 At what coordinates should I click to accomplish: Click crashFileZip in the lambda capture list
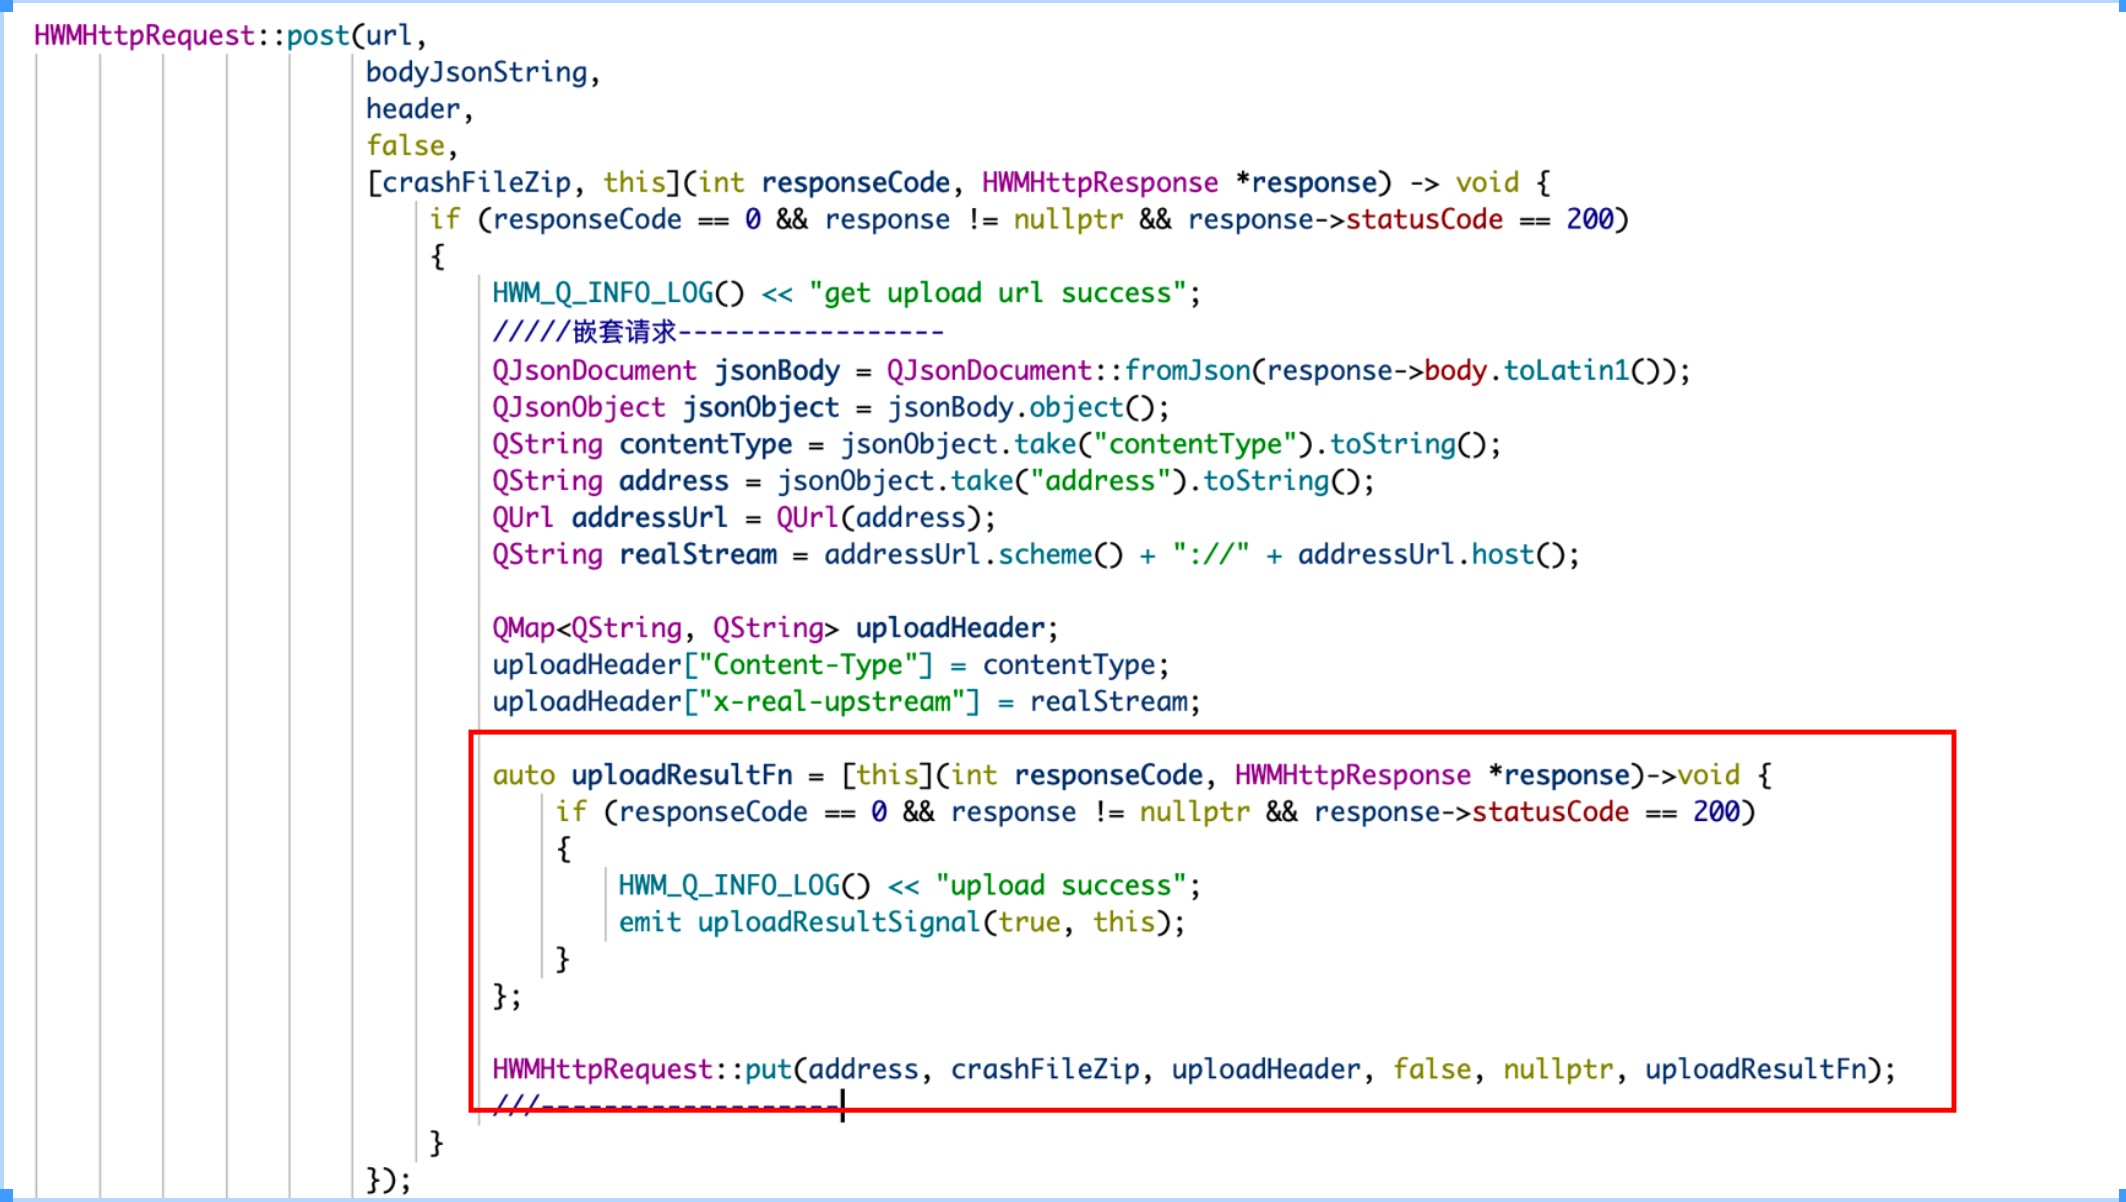click(476, 183)
